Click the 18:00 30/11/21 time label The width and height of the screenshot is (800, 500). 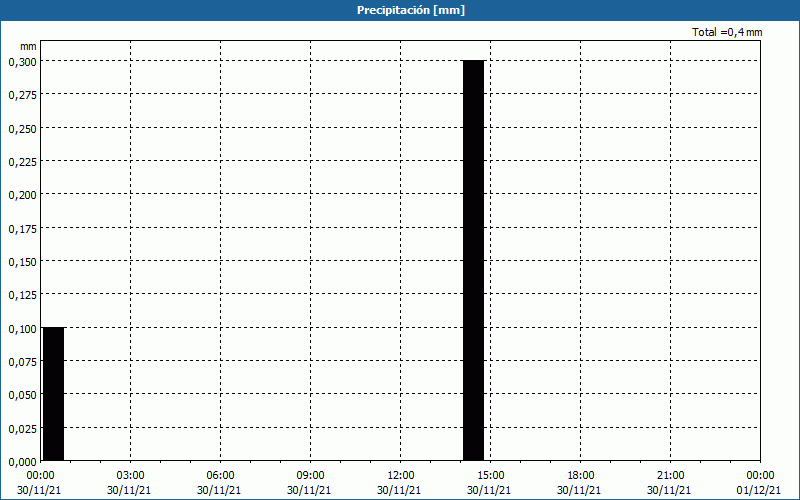(x=579, y=483)
